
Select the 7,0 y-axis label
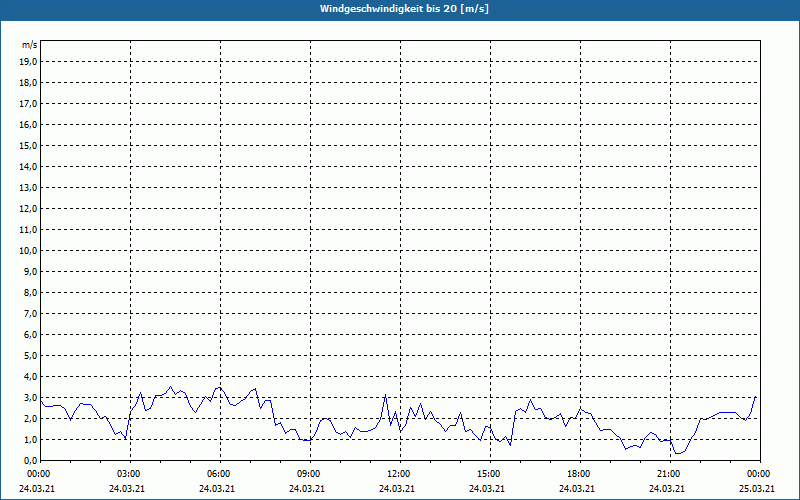[x=31, y=313]
